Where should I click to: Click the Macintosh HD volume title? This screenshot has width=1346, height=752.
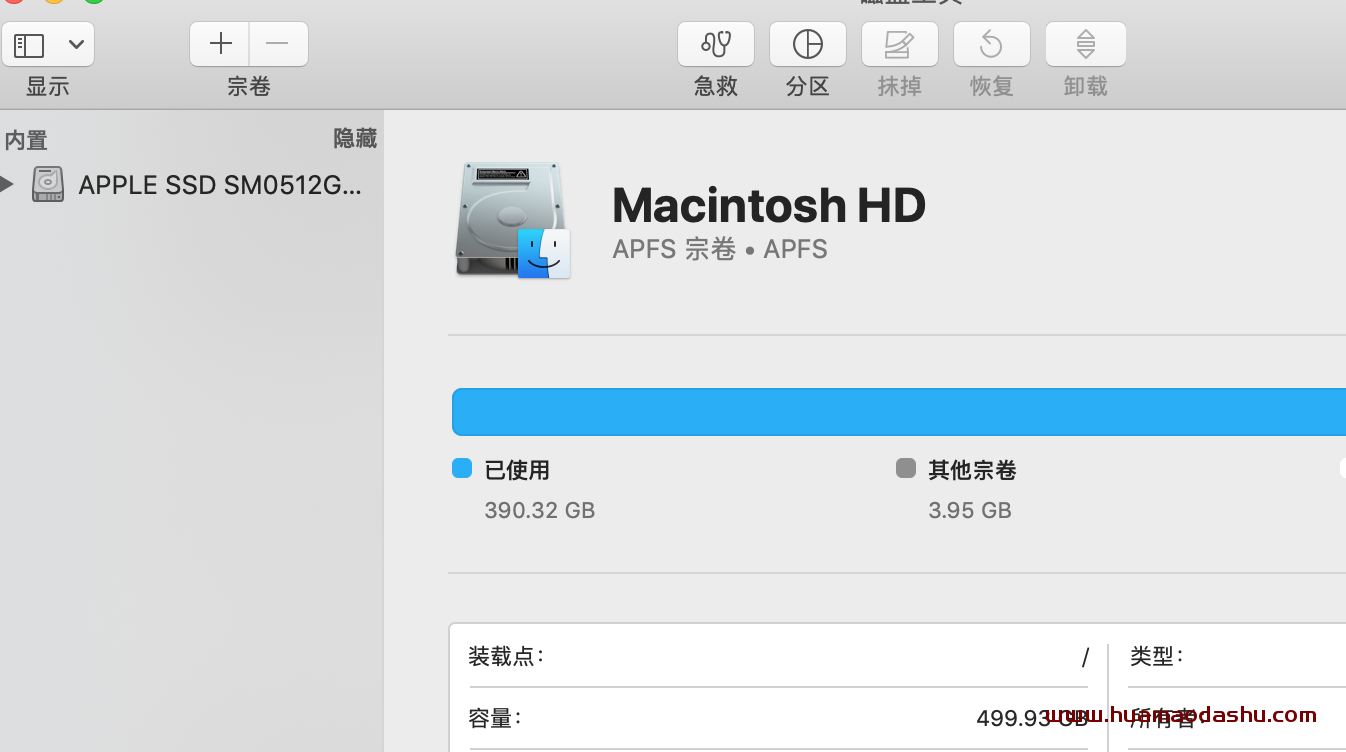point(769,205)
